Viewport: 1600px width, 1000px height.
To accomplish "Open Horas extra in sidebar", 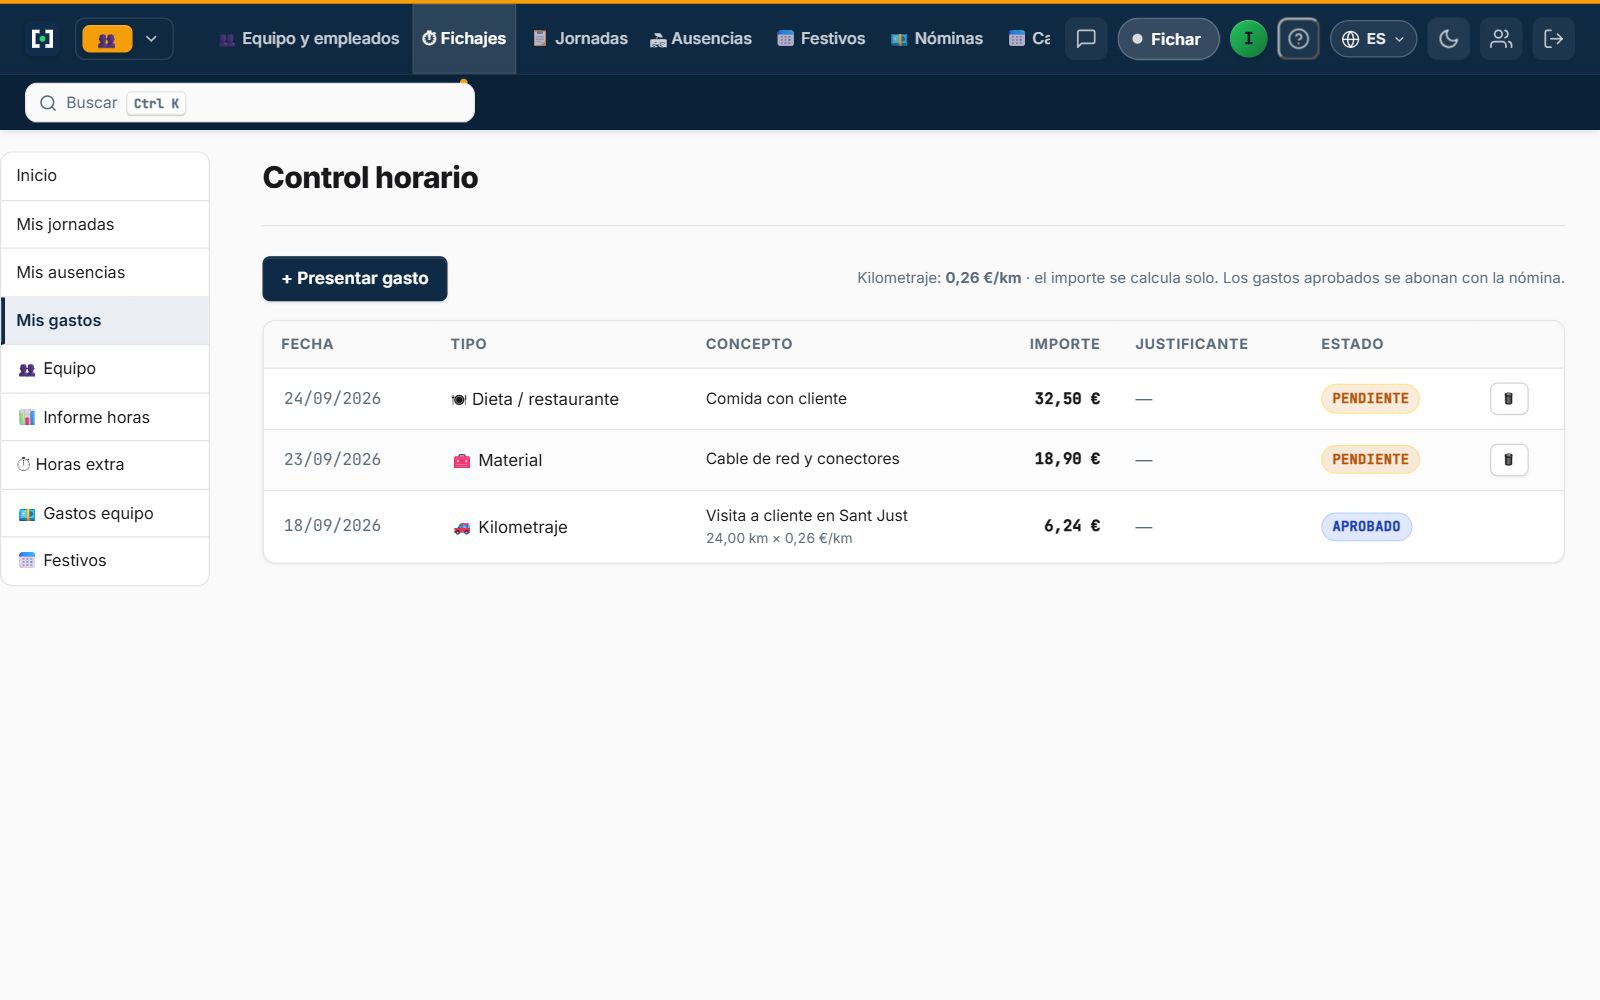I will pyautogui.click(x=105, y=464).
